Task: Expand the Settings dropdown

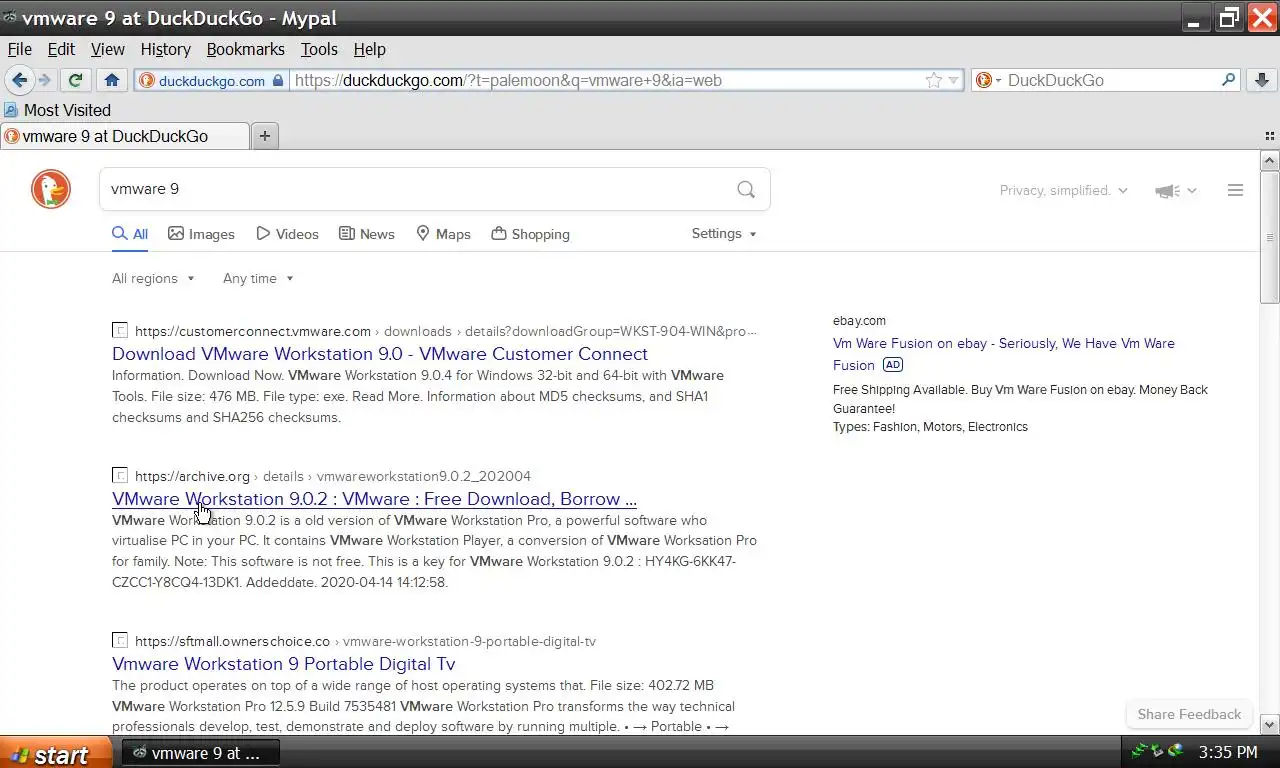Action: [724, 233]
